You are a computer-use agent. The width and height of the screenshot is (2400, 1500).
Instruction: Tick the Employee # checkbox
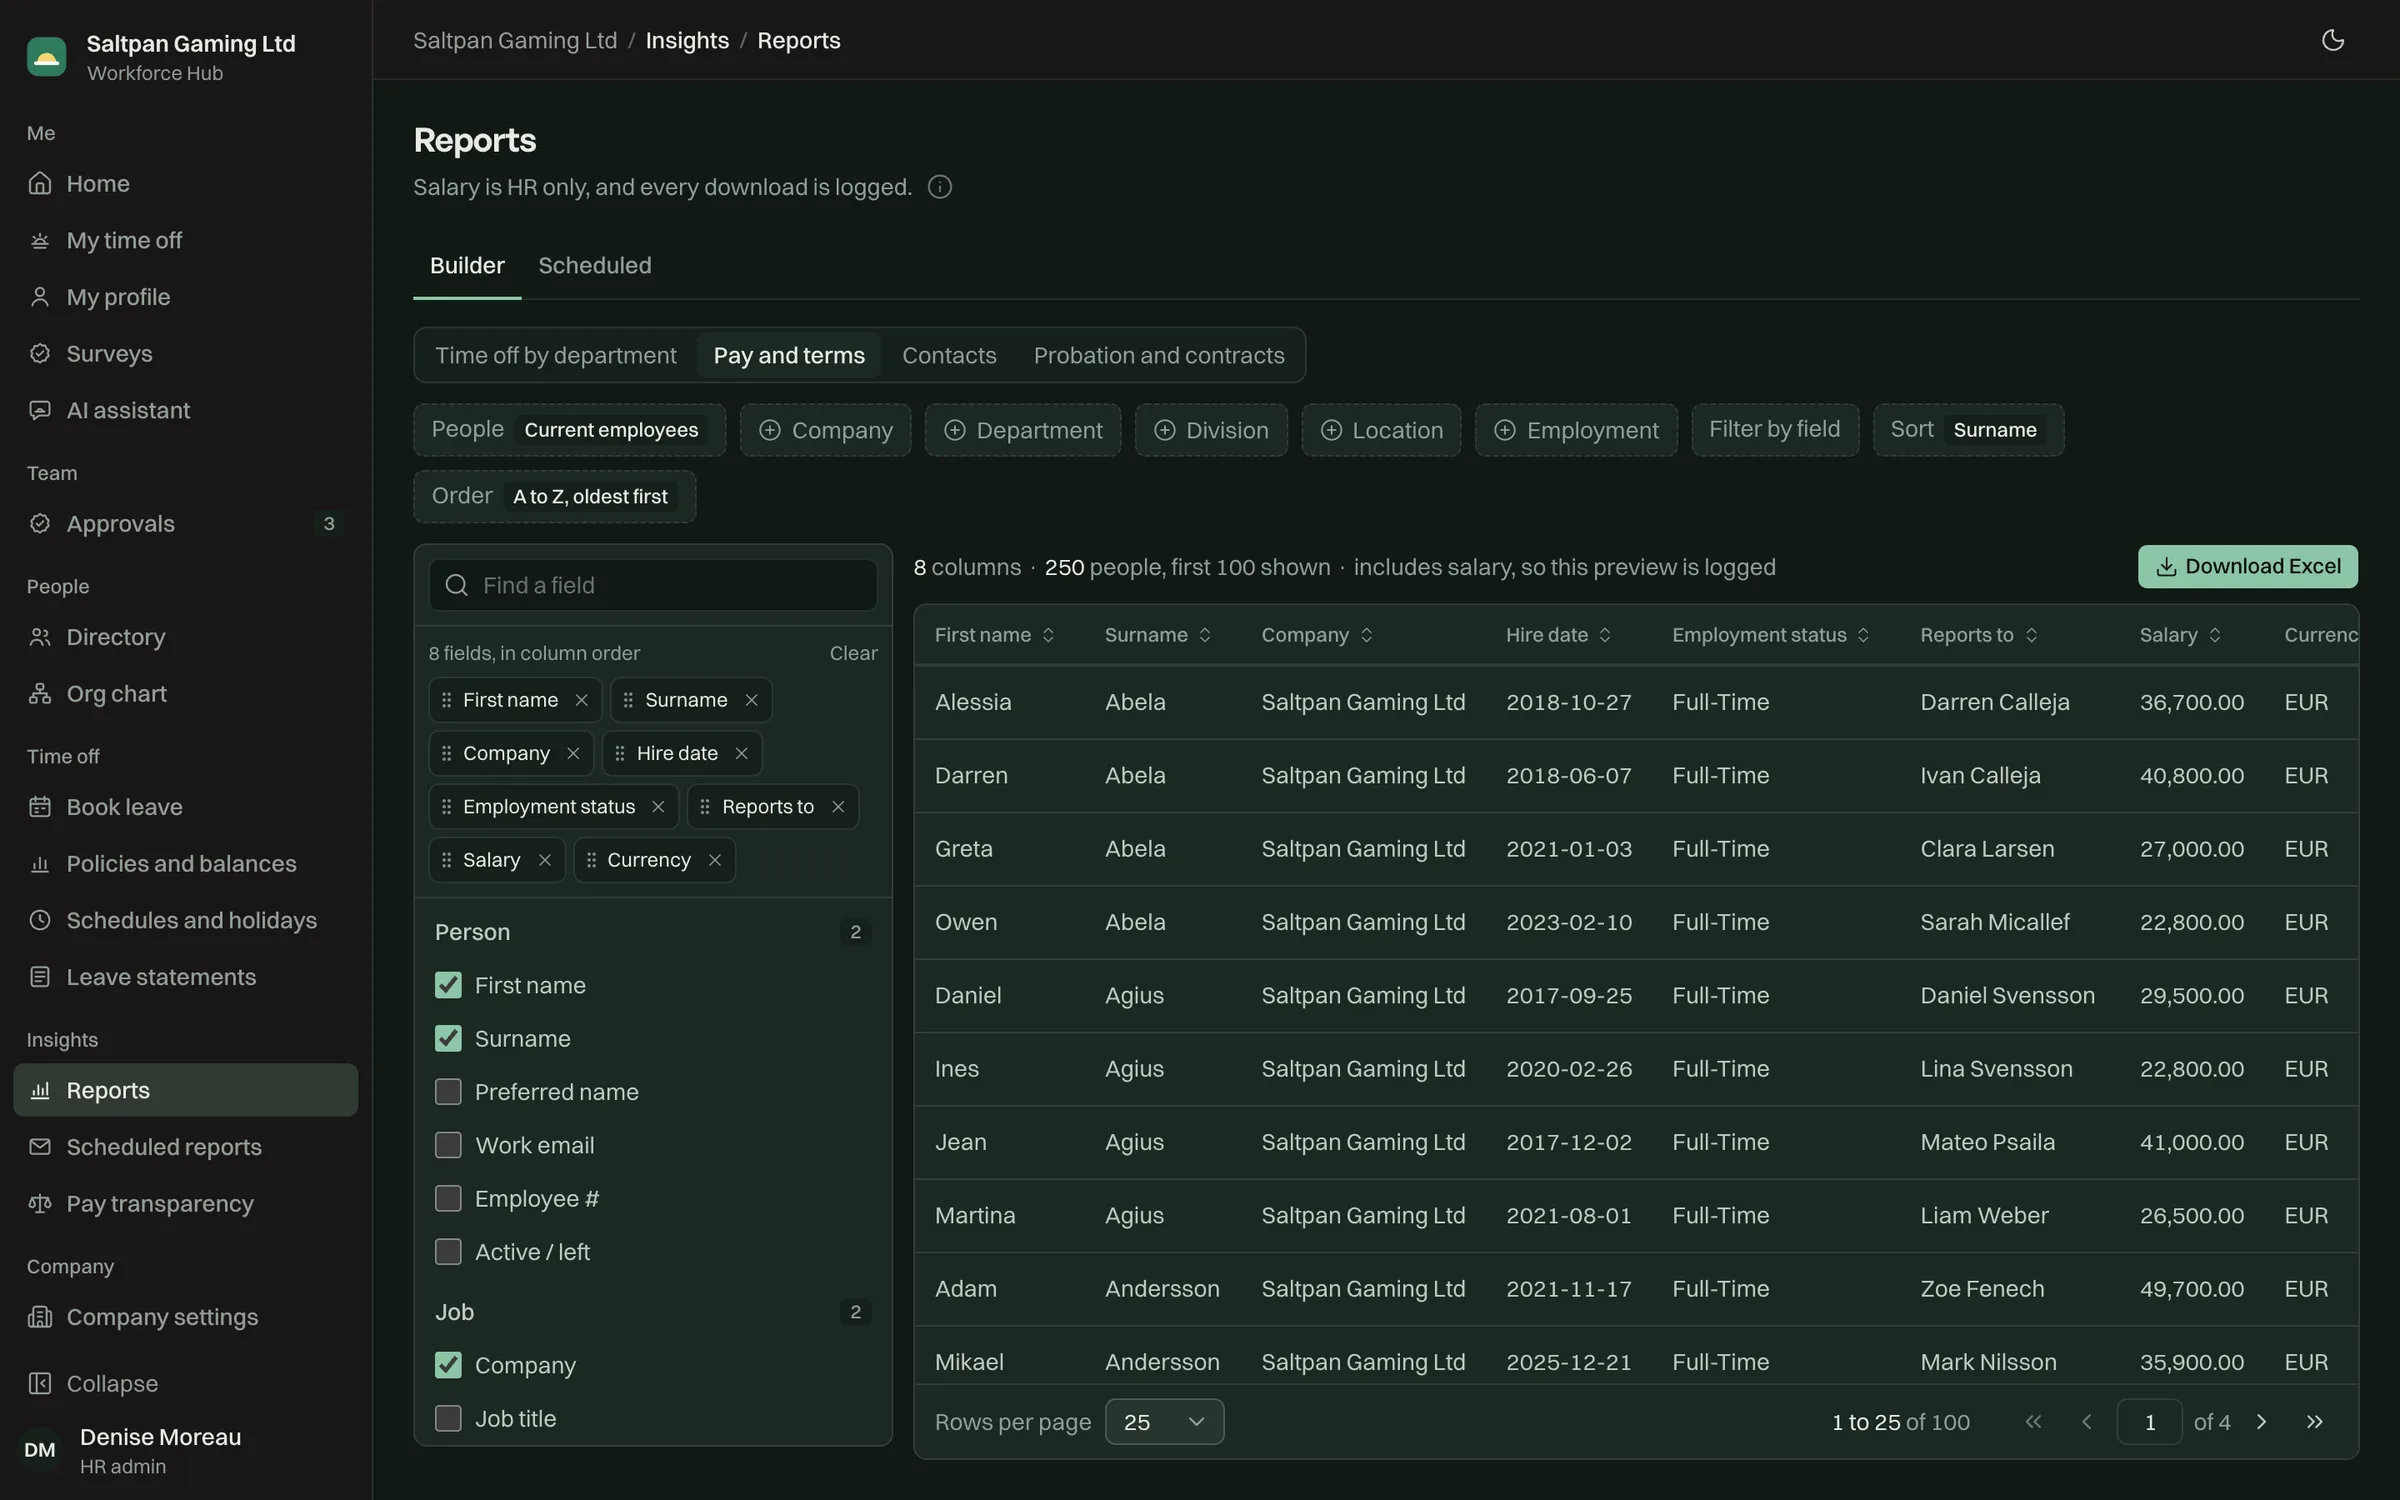coord(448,1198)
